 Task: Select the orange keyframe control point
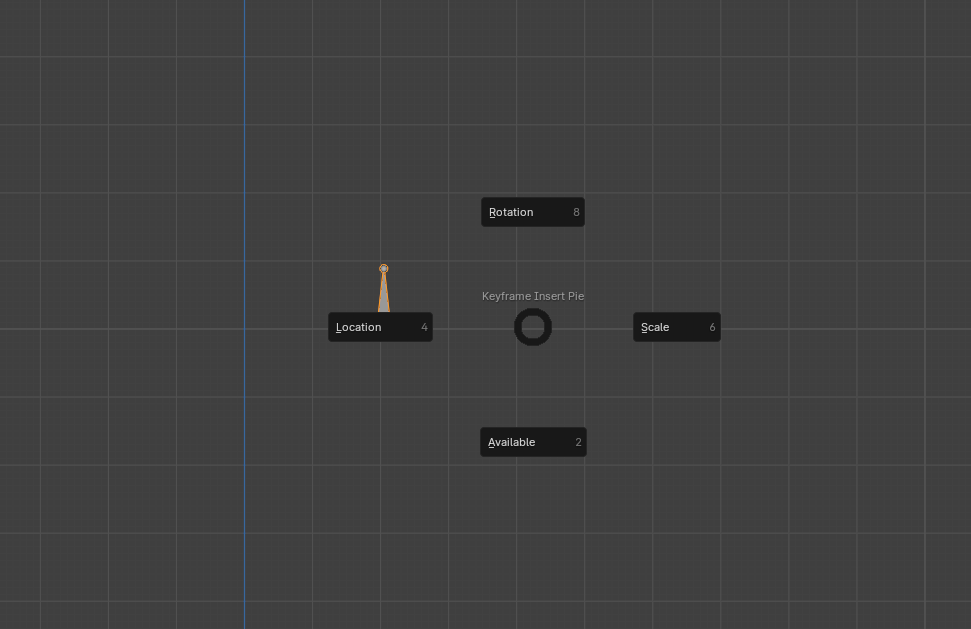pyautogui.click(x=384, y=268)
